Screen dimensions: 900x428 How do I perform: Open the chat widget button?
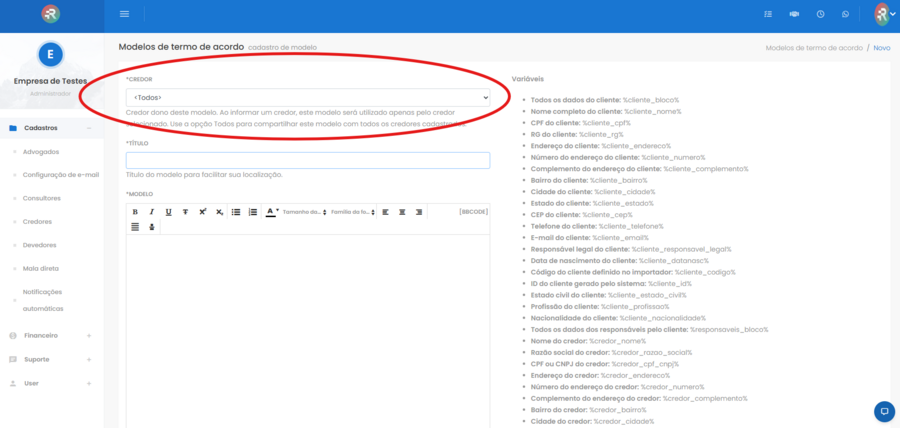[x=885, y=411]
